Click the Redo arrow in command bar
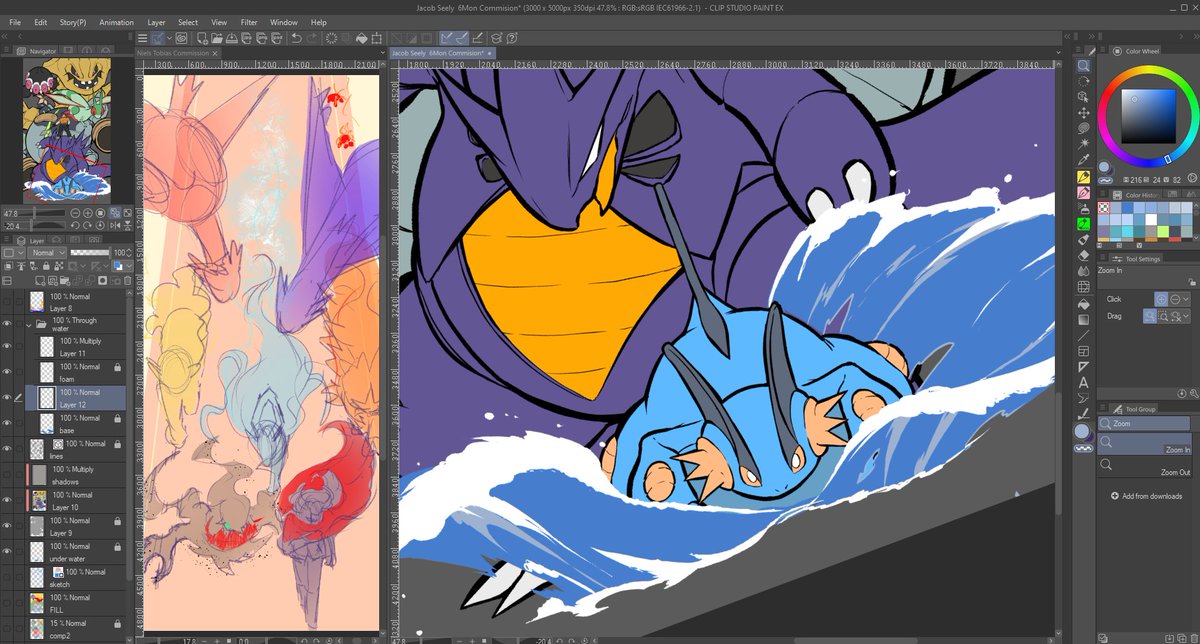This screenshot has height=644, width=1200. tap(313, 38)
